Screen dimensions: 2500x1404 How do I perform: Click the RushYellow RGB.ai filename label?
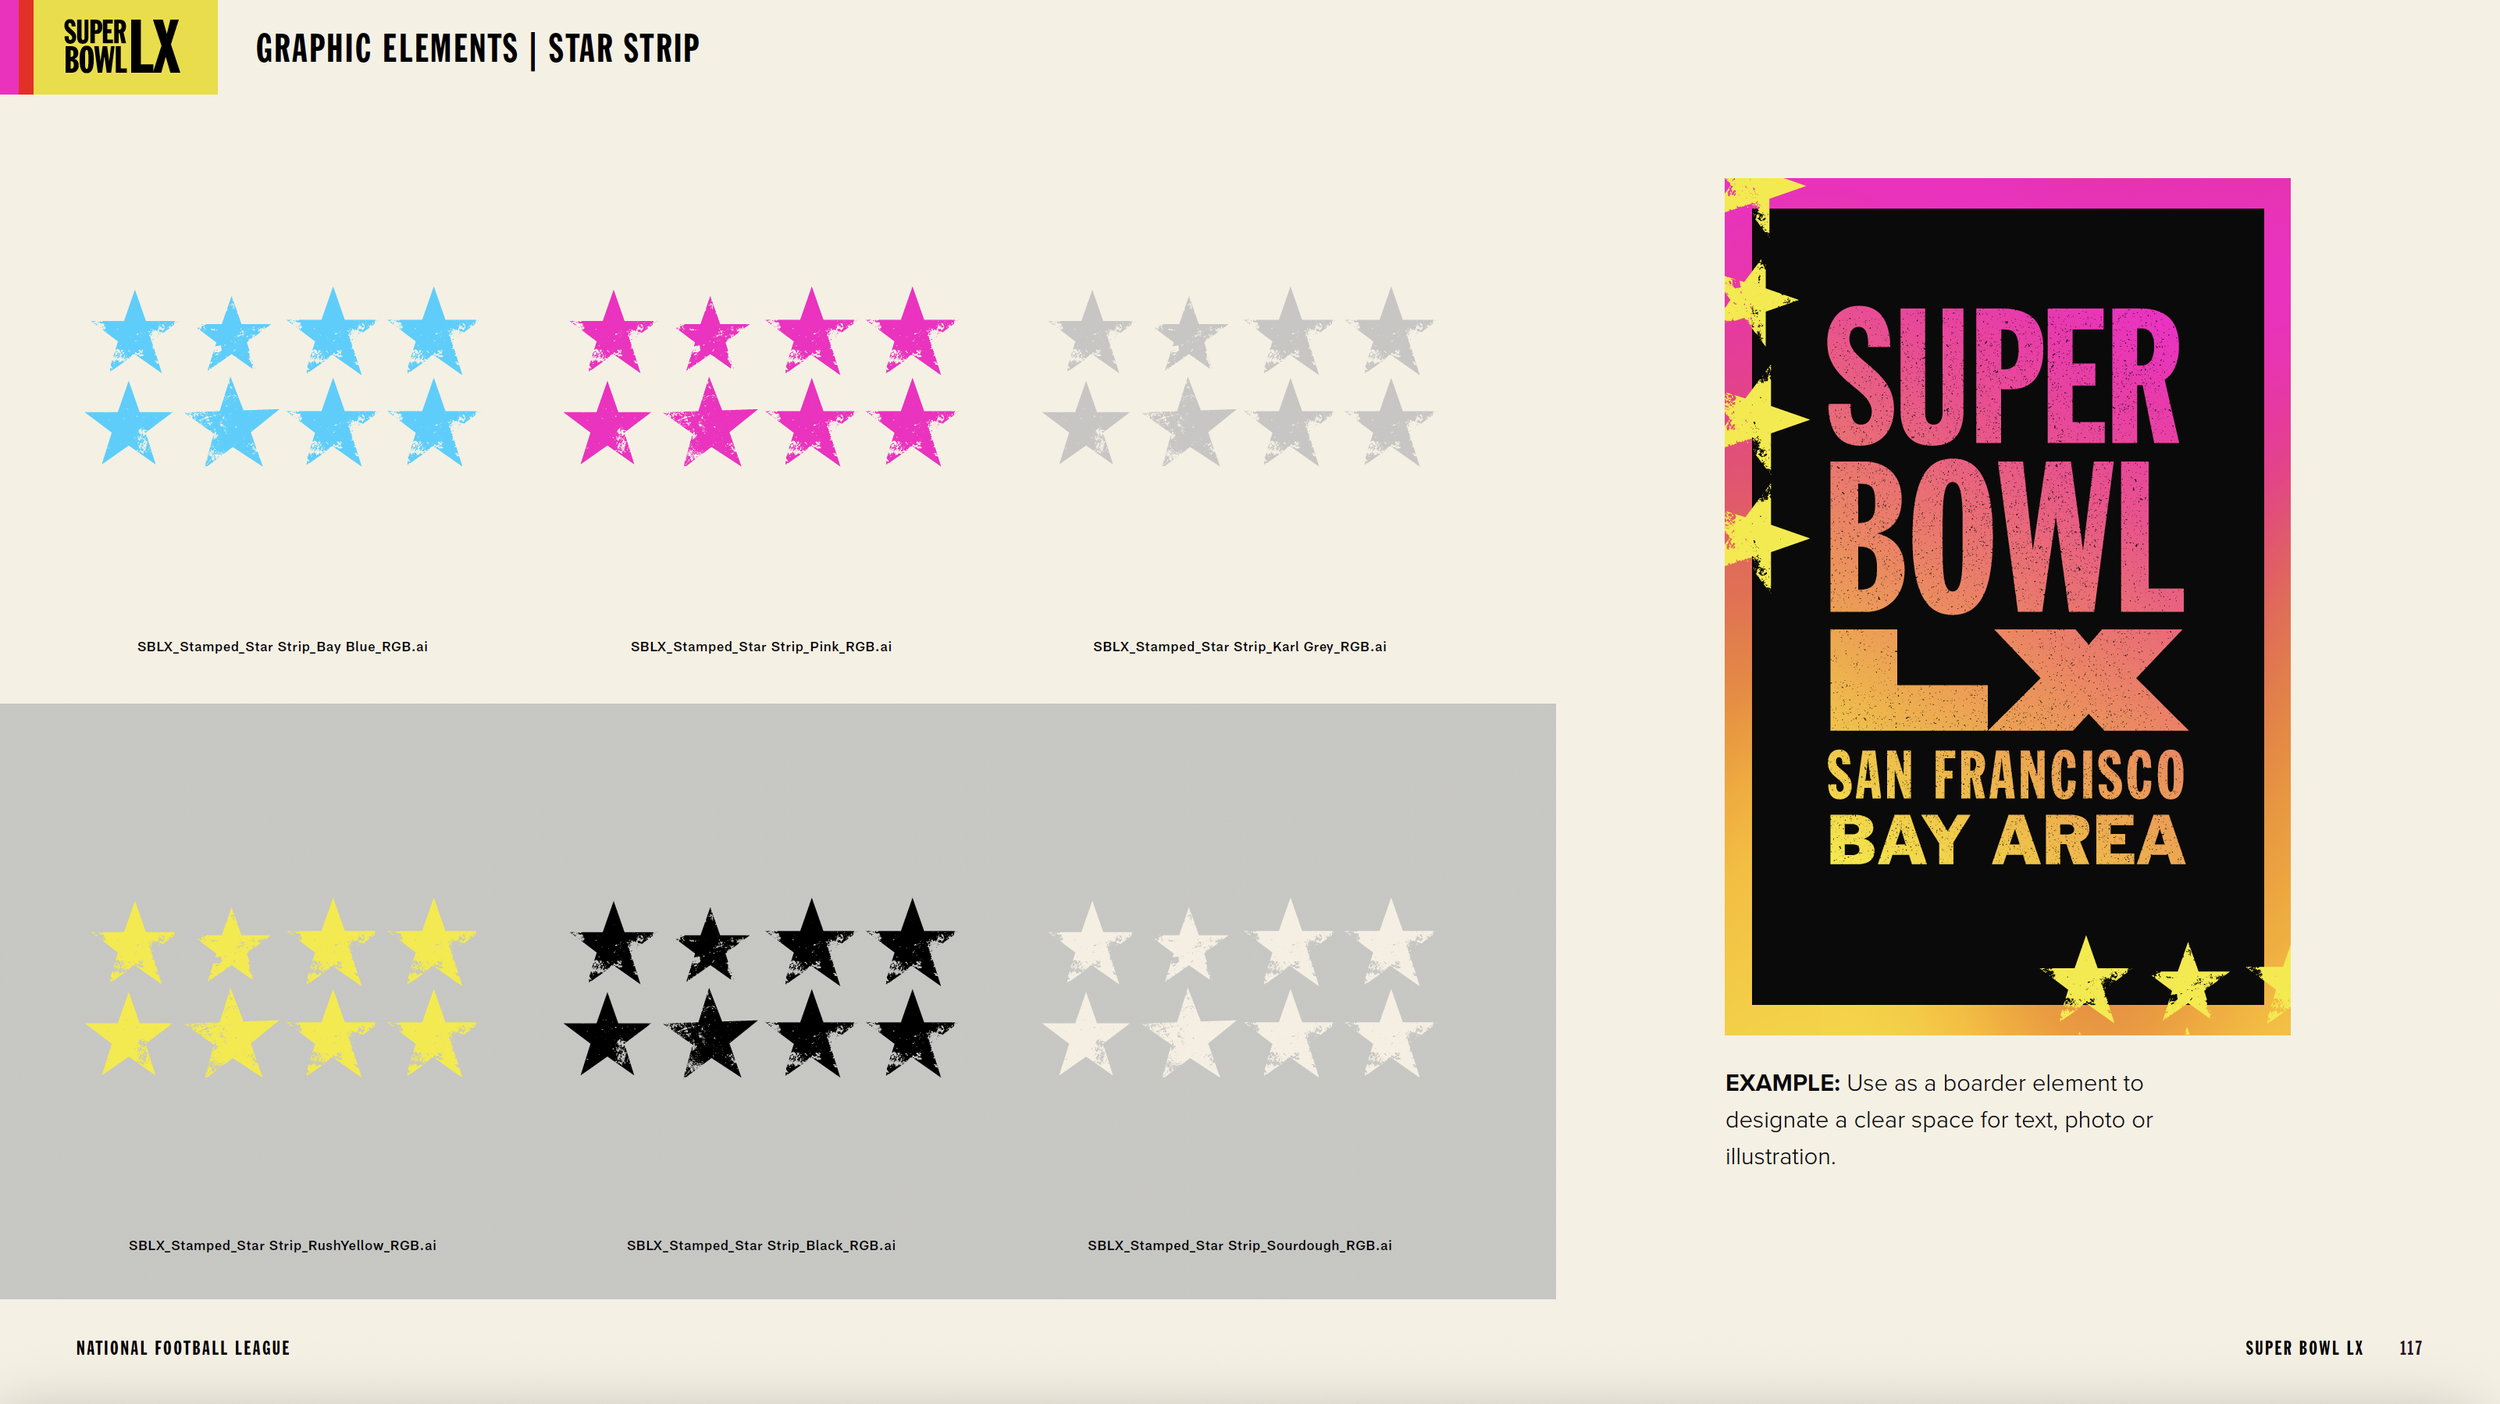(x=282, y=1245)
